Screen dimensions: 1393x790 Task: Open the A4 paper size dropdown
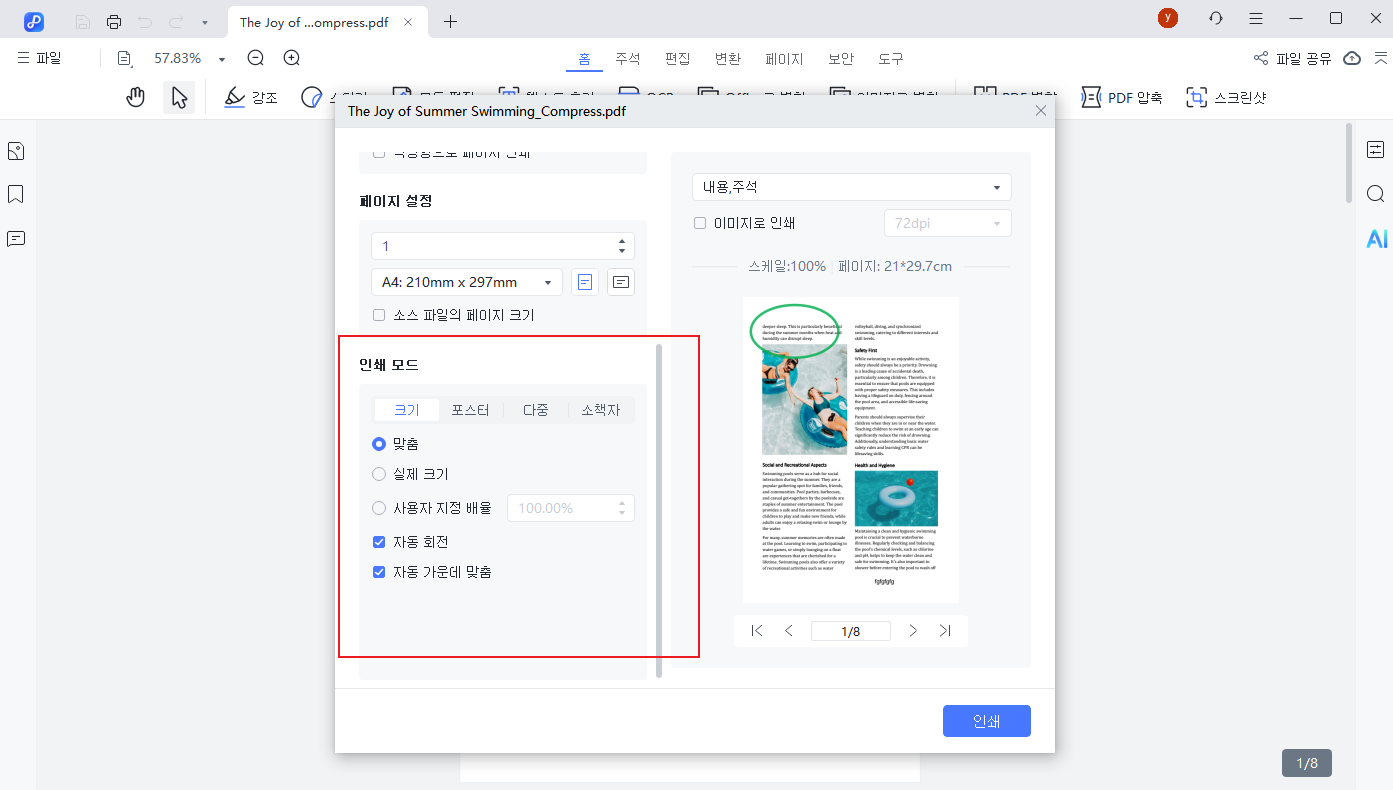466,281
